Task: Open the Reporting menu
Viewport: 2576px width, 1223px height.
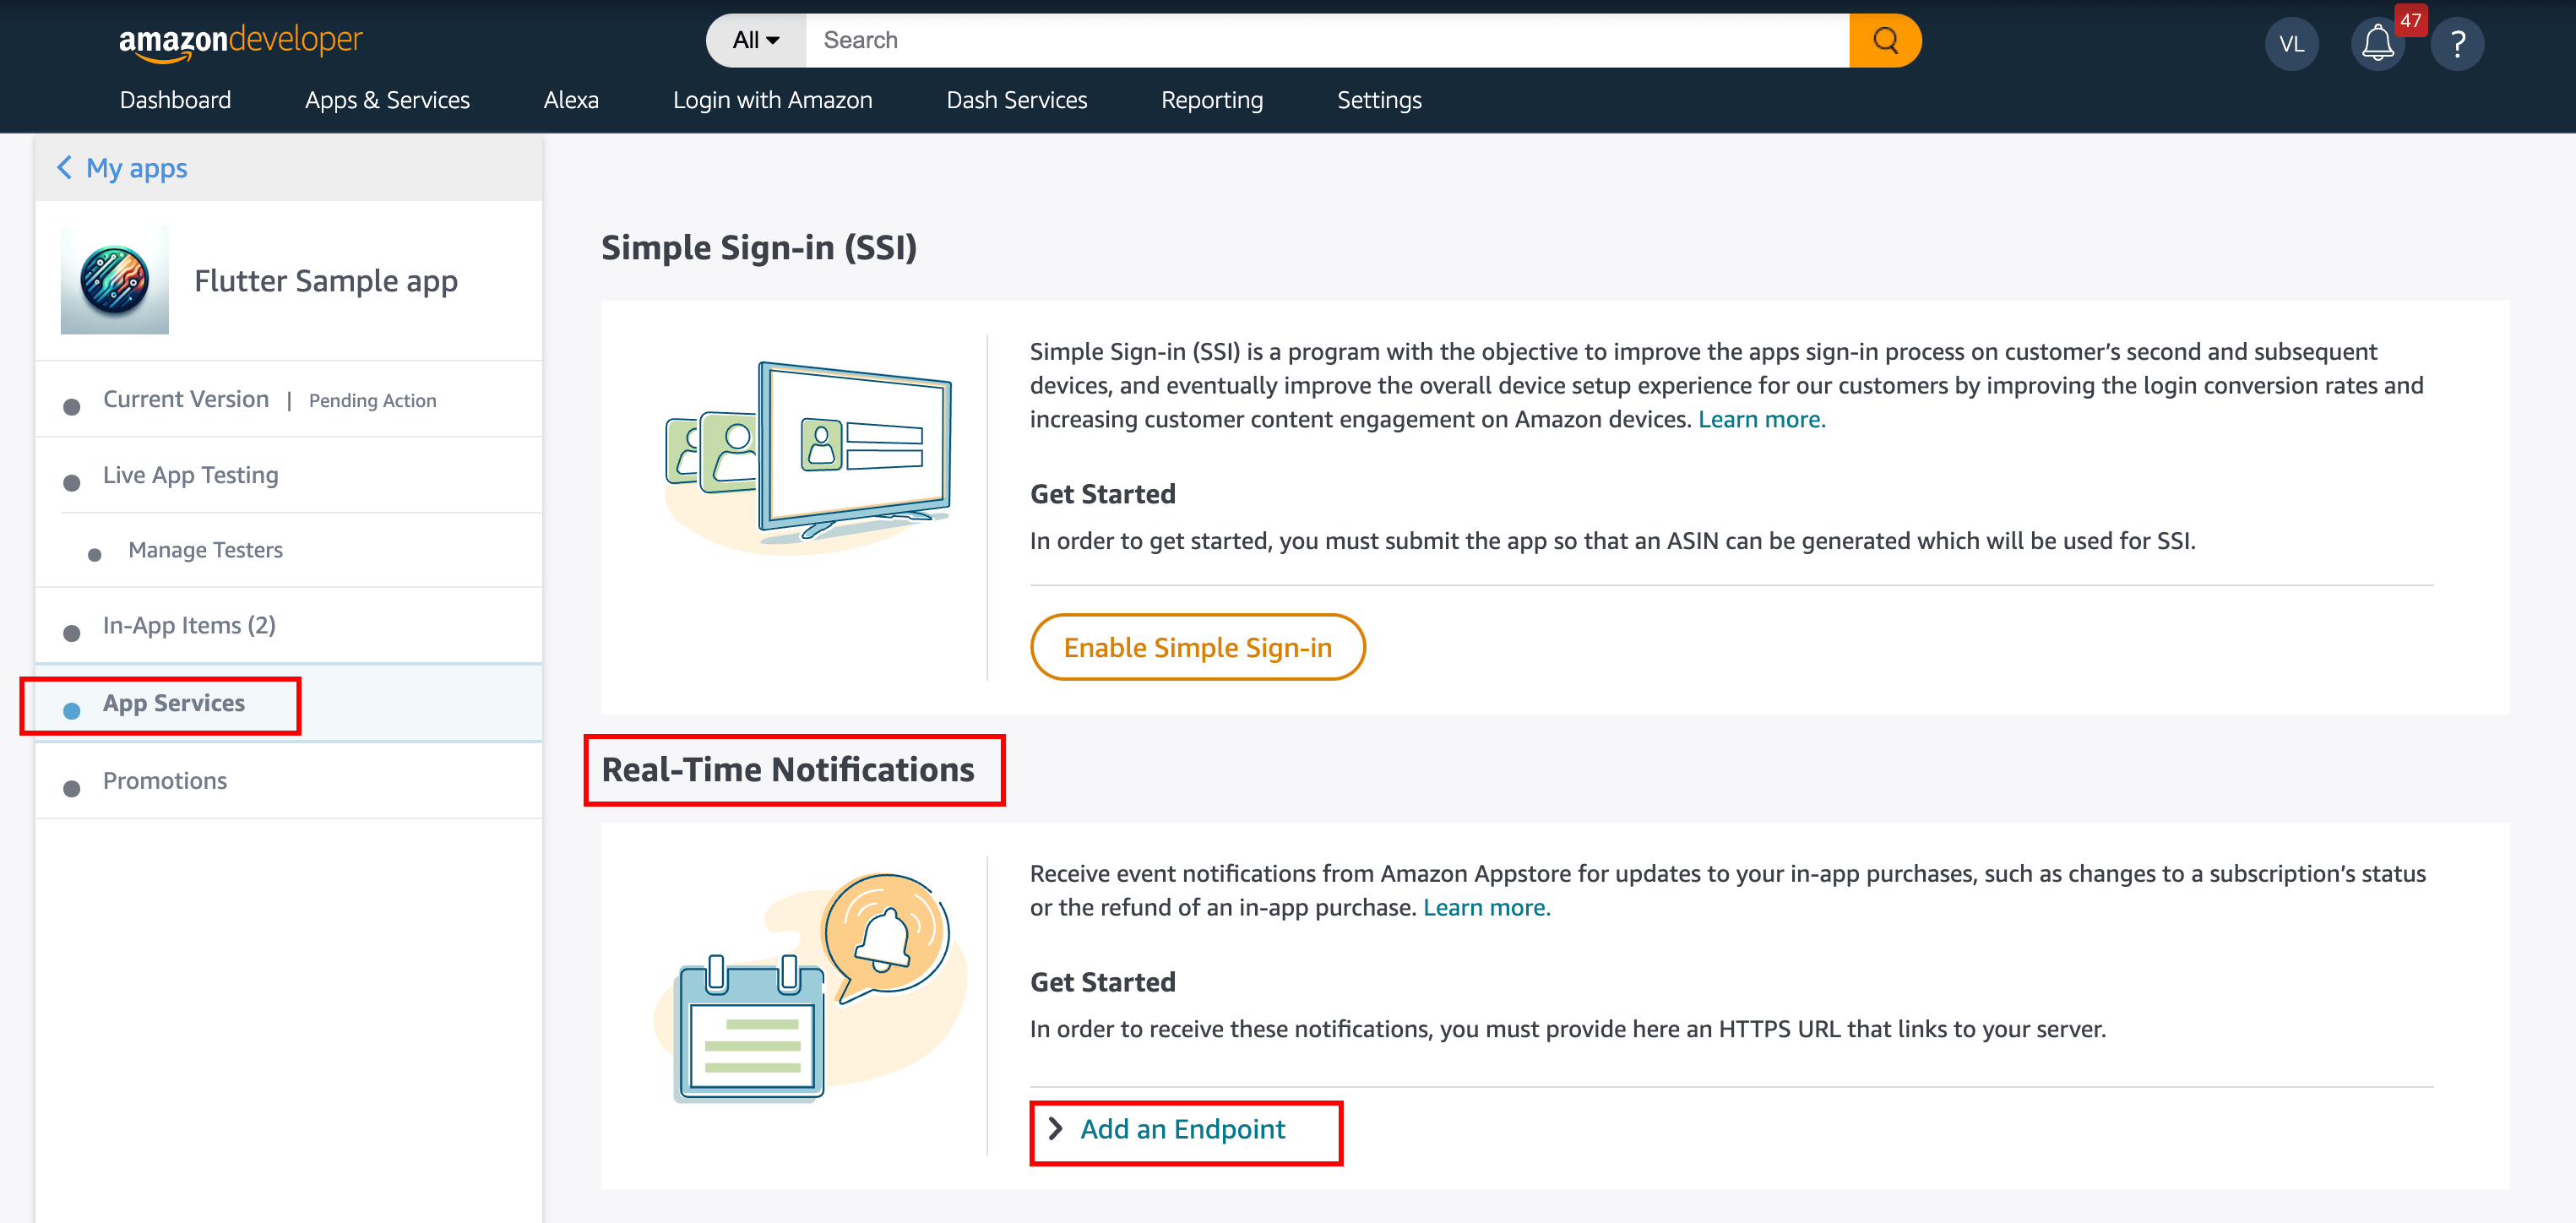Action: pyautogui.click(x=1212, y=100)
